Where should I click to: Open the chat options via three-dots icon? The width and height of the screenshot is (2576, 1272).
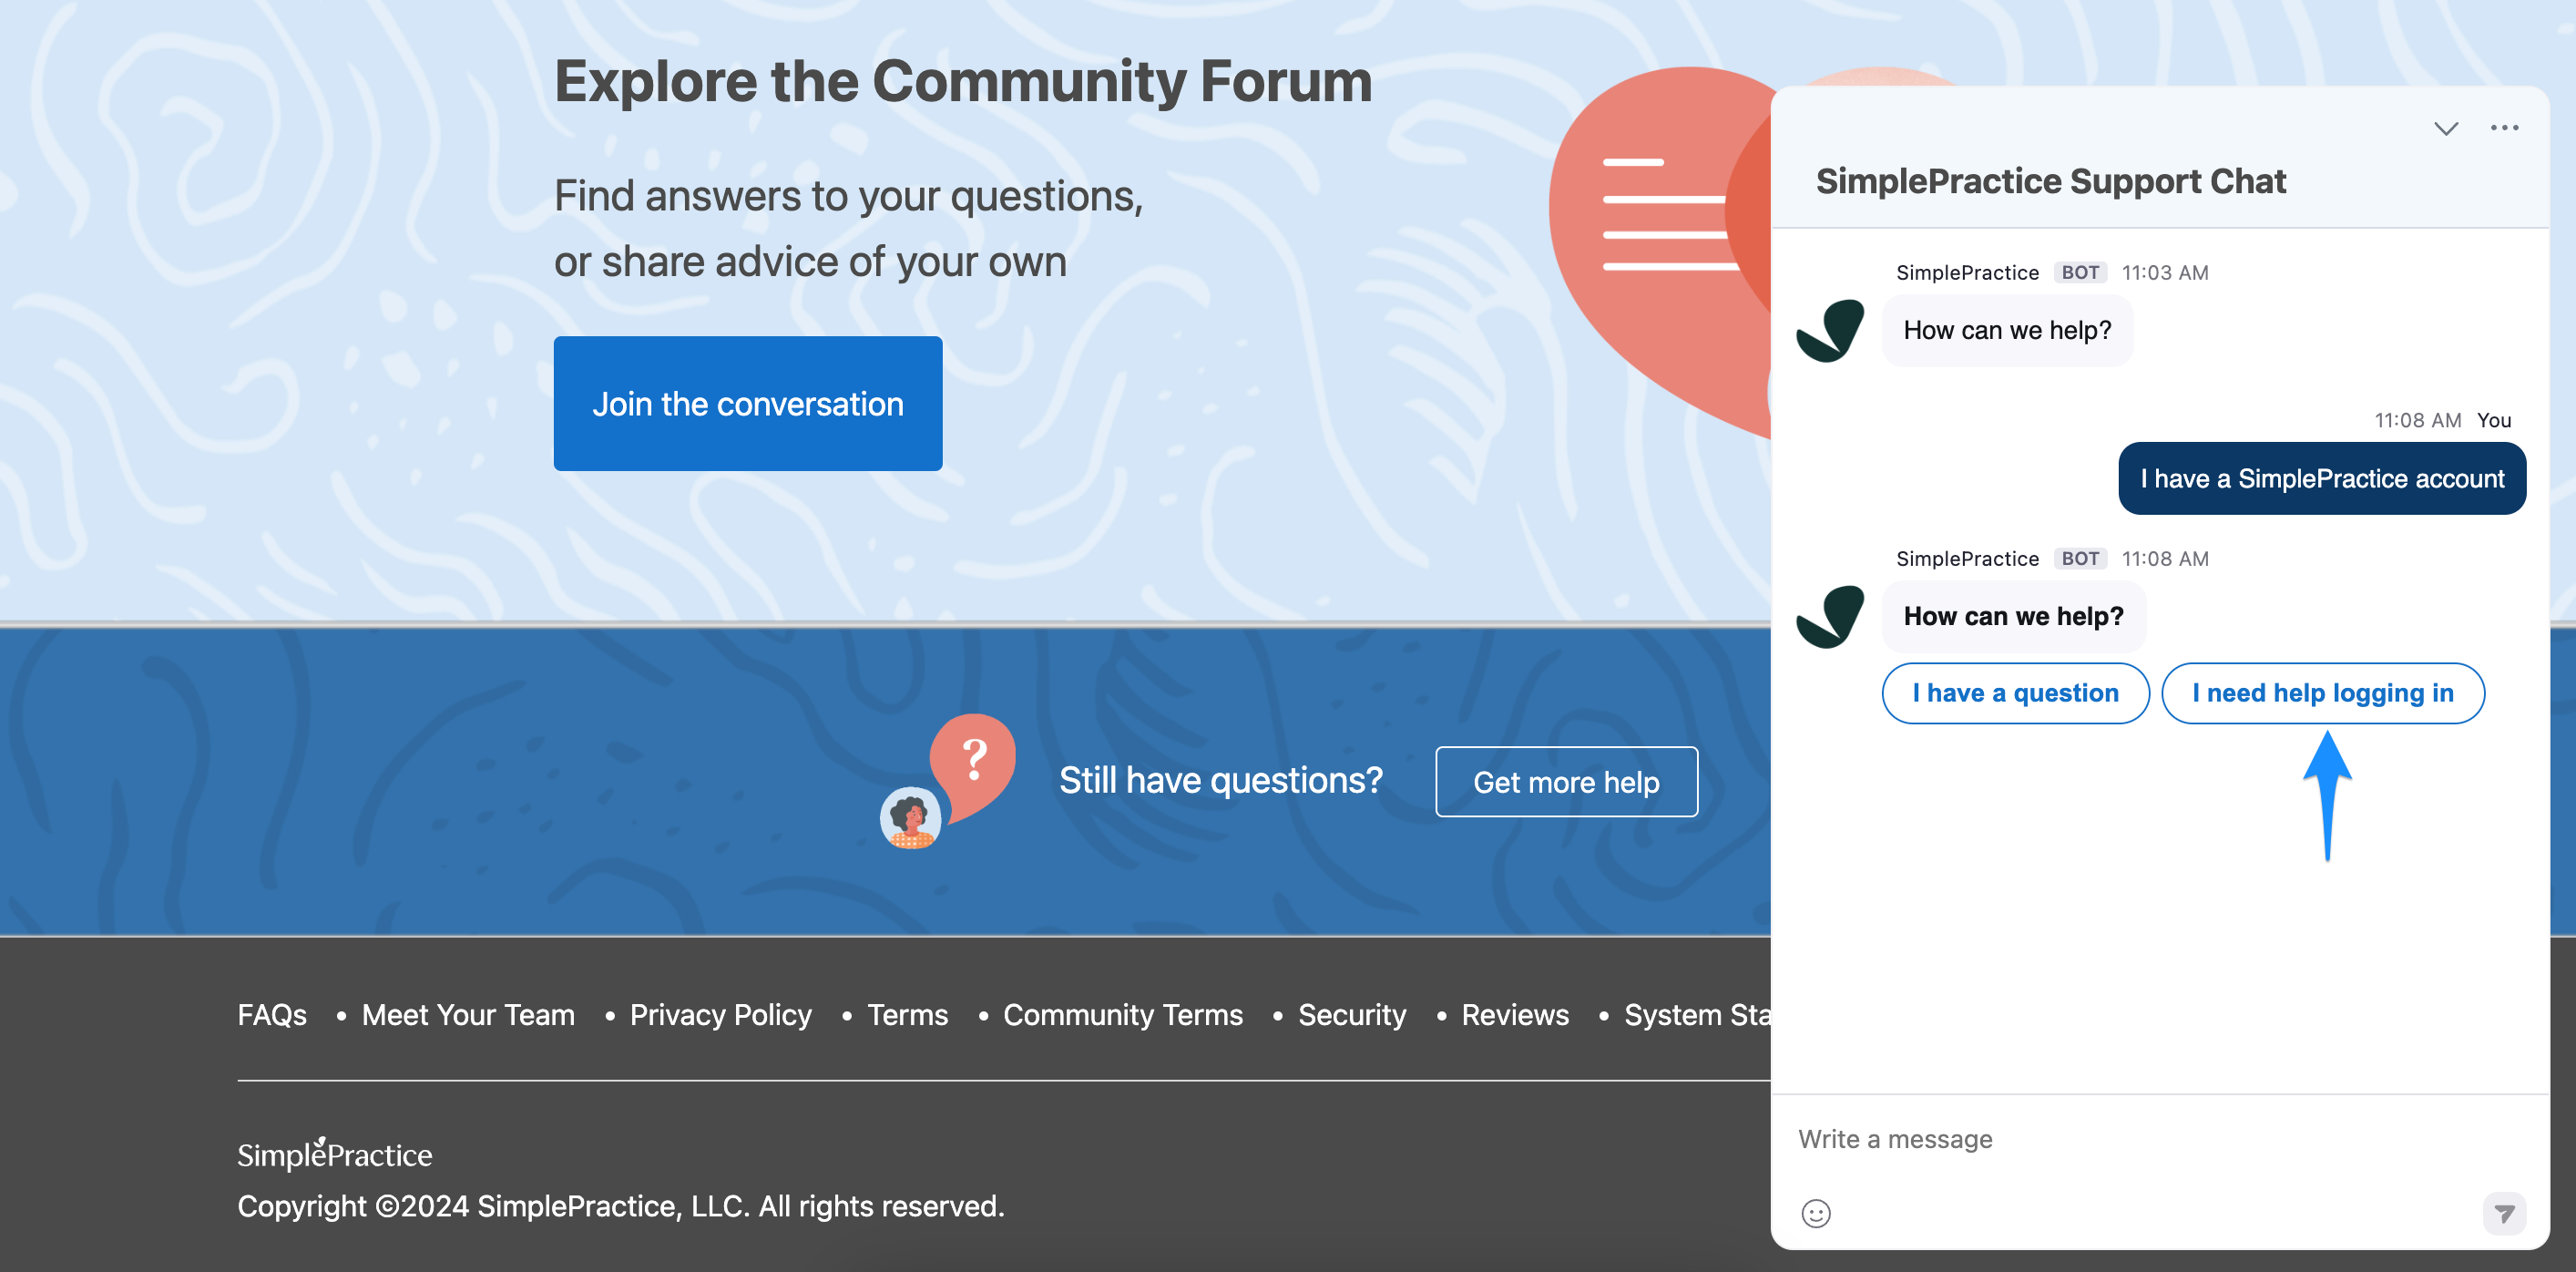coord(2504,128)
